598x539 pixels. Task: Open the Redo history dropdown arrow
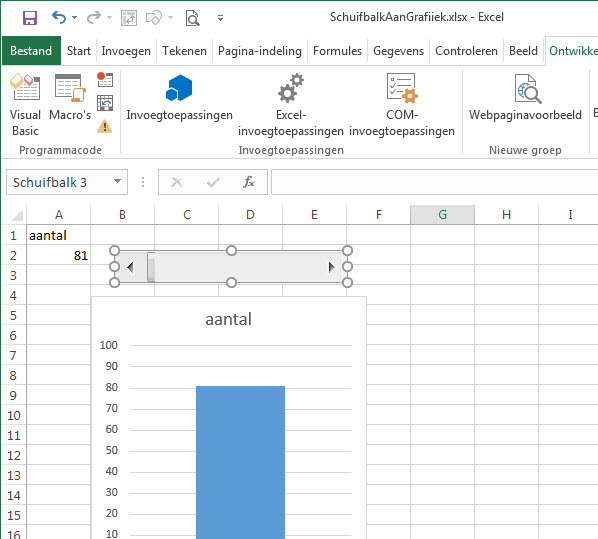pos(109,18)
